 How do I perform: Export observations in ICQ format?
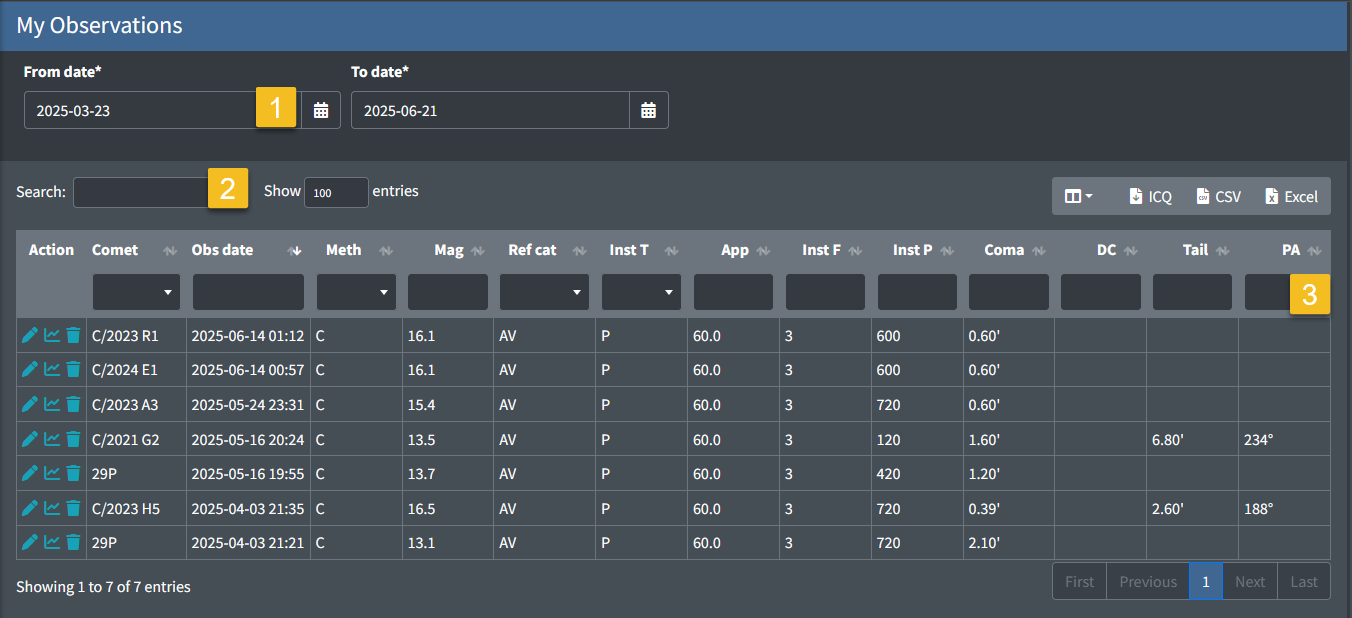1150,196
